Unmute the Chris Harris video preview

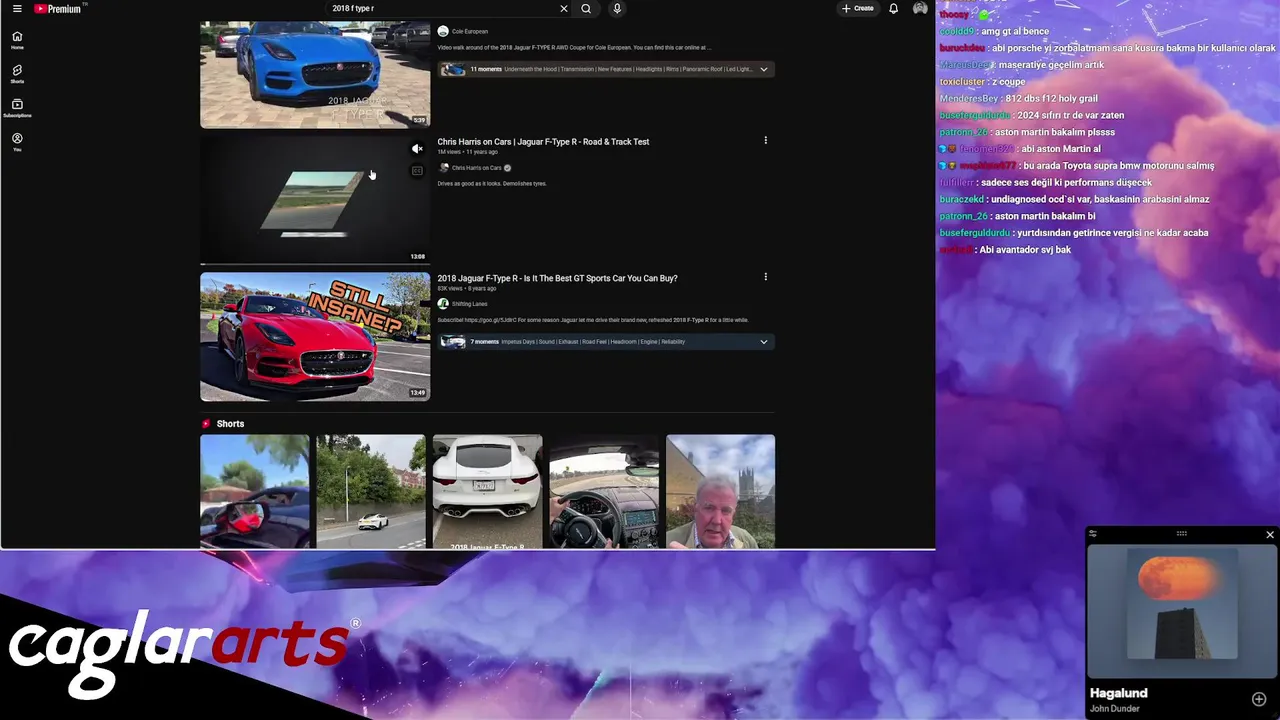click(x=417, y=149)
